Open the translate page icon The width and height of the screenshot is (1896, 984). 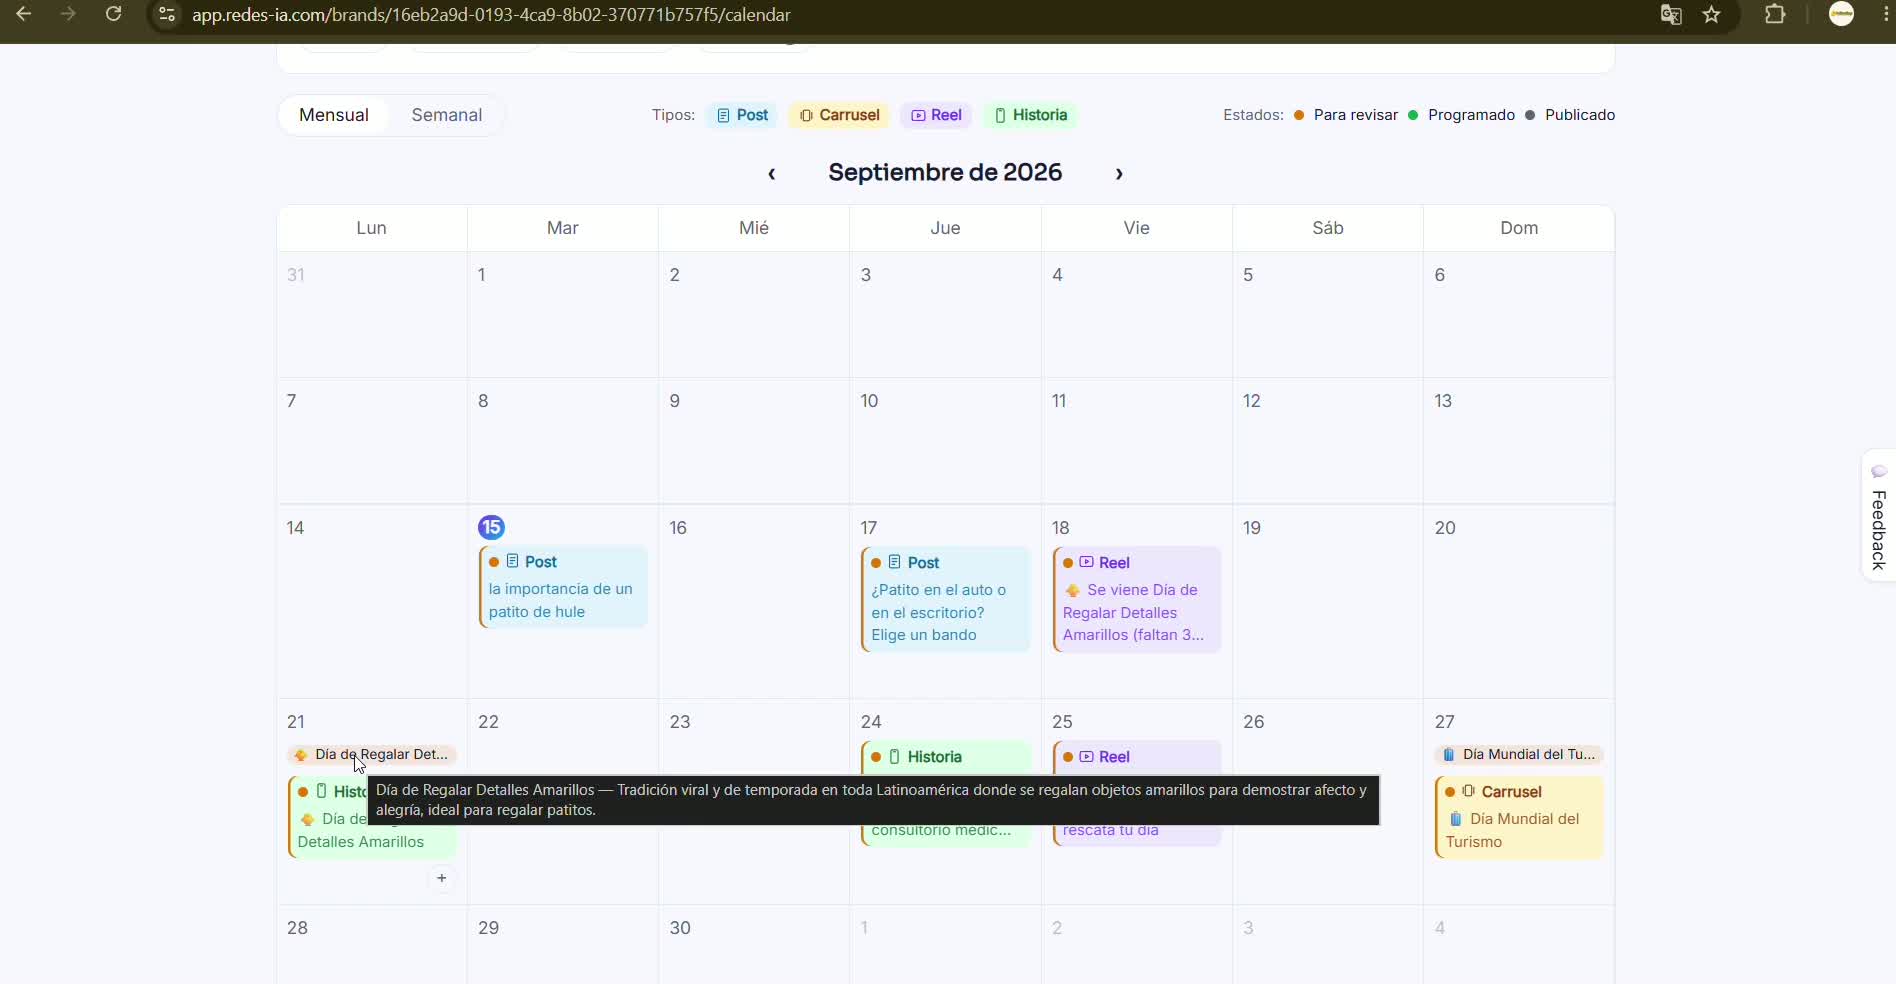click(1671, 15)
